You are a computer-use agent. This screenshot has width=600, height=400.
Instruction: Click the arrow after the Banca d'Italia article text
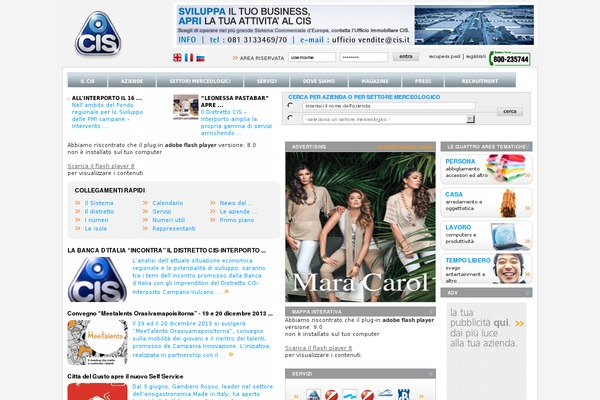click(227, 292)
